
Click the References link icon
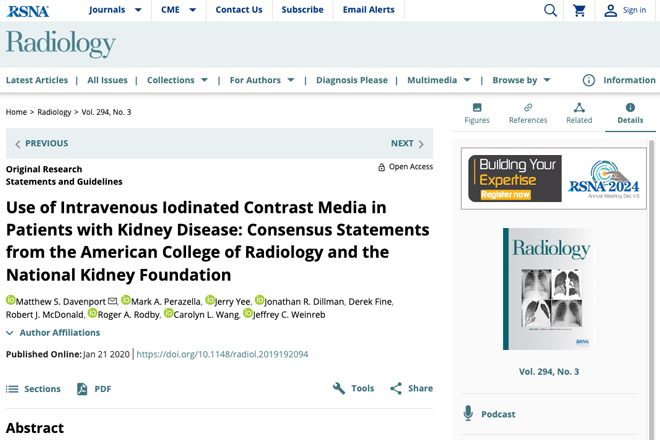coord(528,107)
